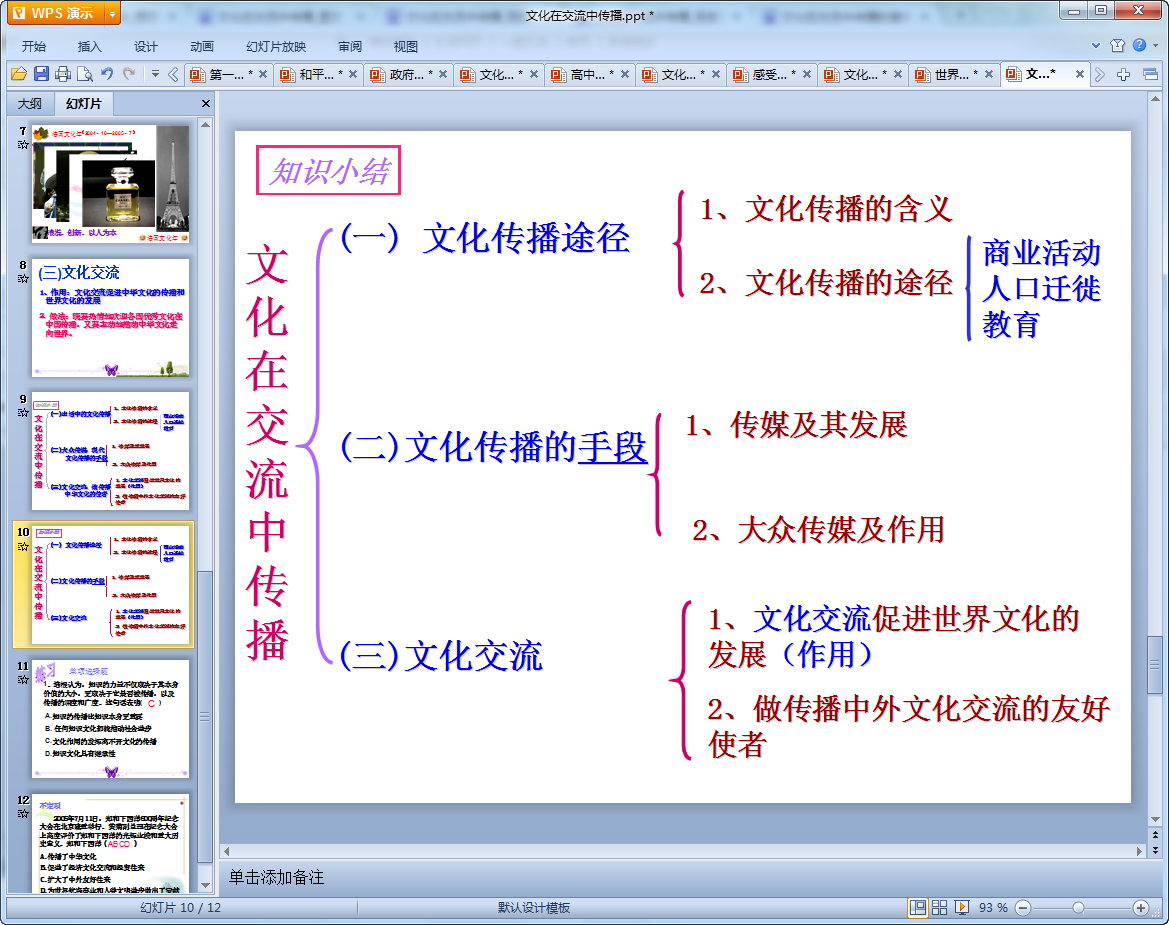Image resolution: width=1169 pixels, height=925 pixels.
Task: Click the underlined 手段 link on the slide
Action: tap(612, 447)
